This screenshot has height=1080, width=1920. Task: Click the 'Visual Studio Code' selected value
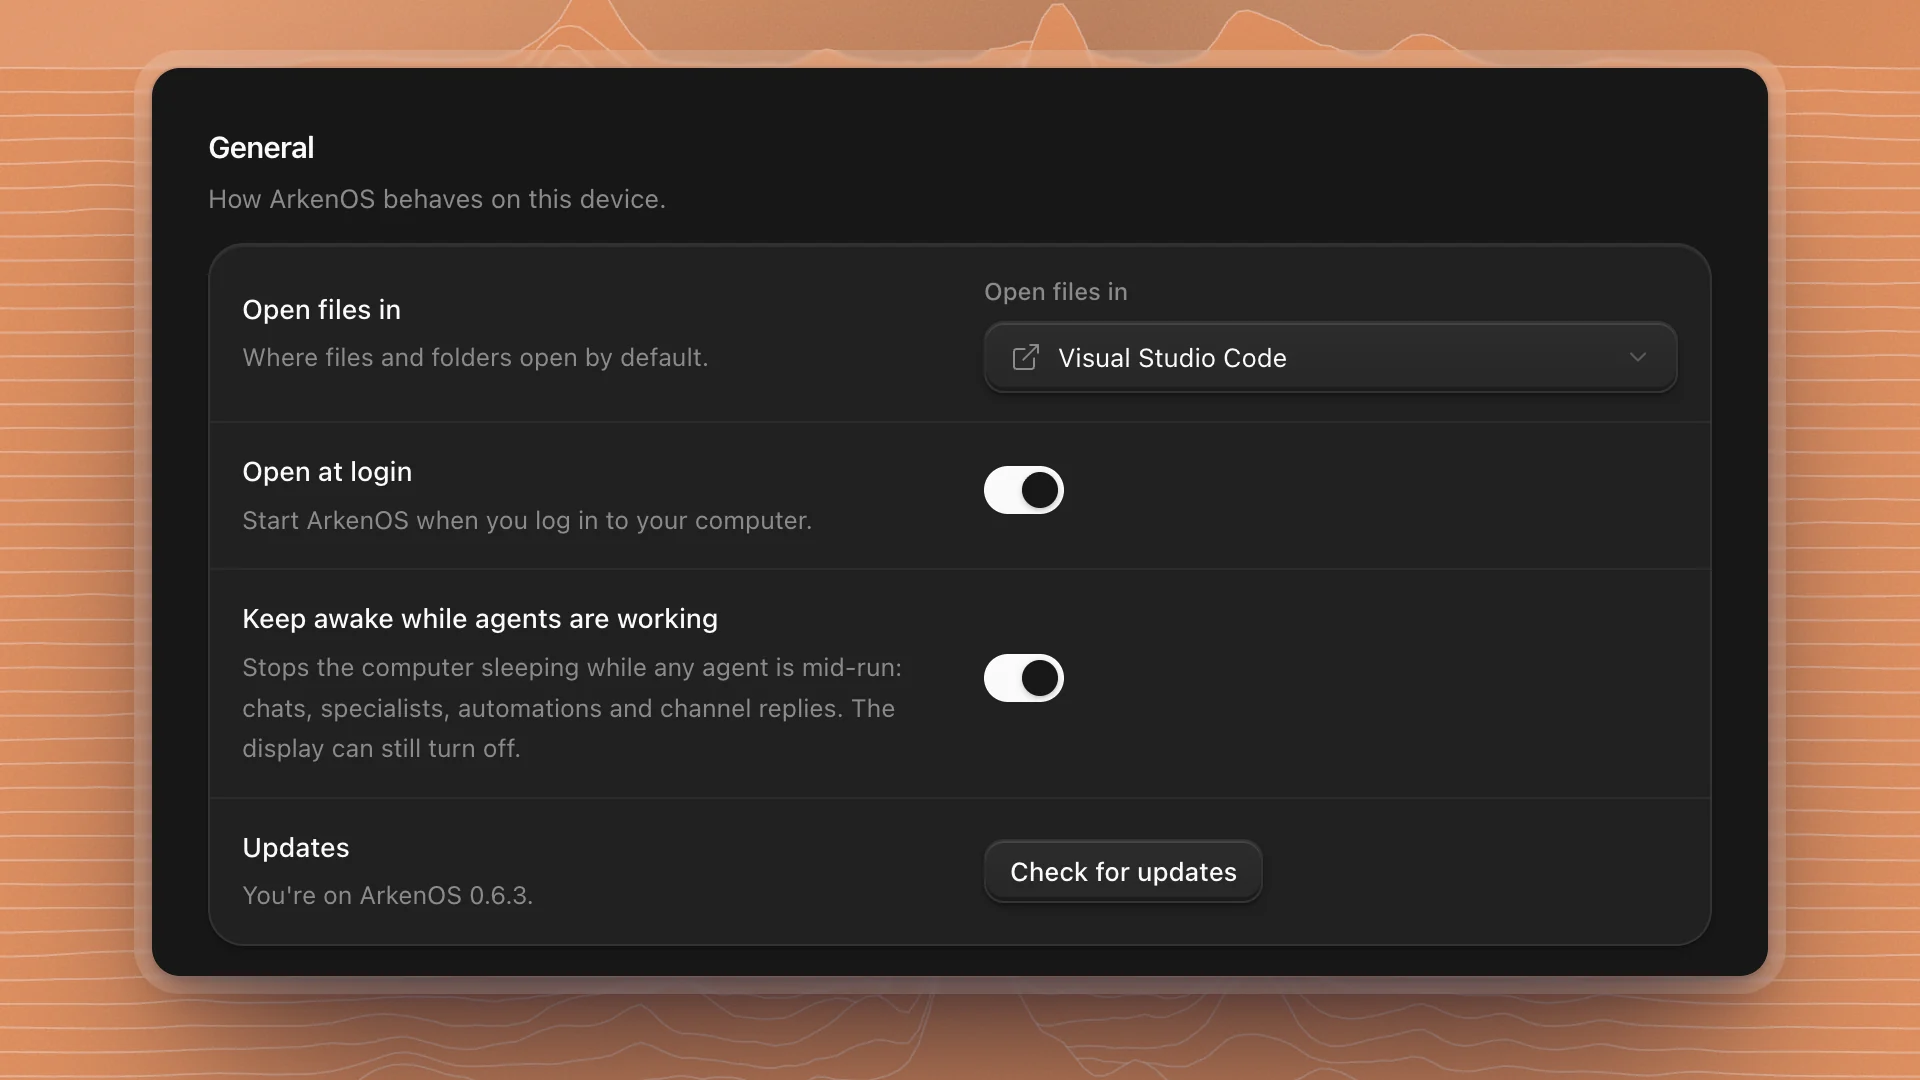(1172, 358)
